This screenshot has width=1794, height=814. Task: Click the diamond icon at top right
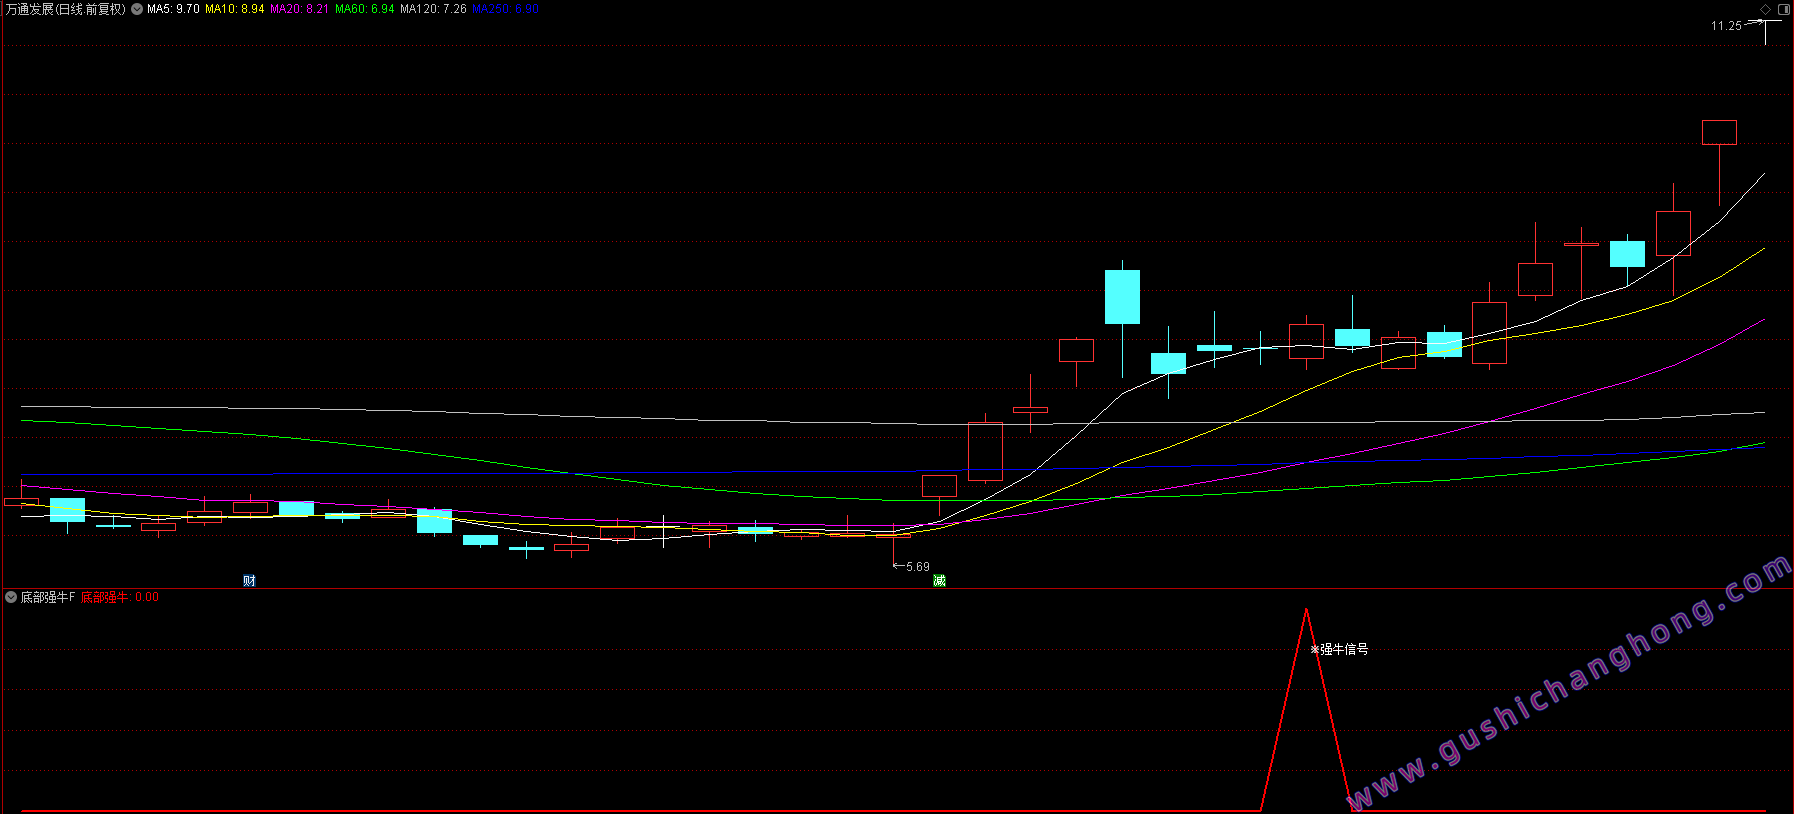1766,9
